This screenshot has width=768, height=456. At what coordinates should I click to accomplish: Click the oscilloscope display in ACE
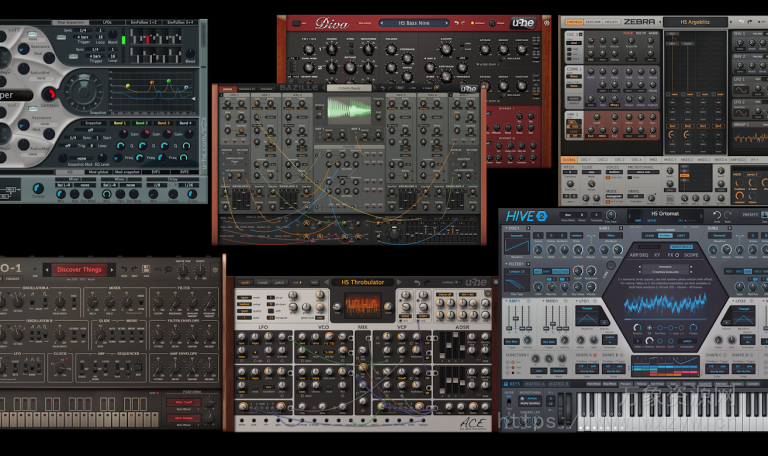click(x=362, y=306)
